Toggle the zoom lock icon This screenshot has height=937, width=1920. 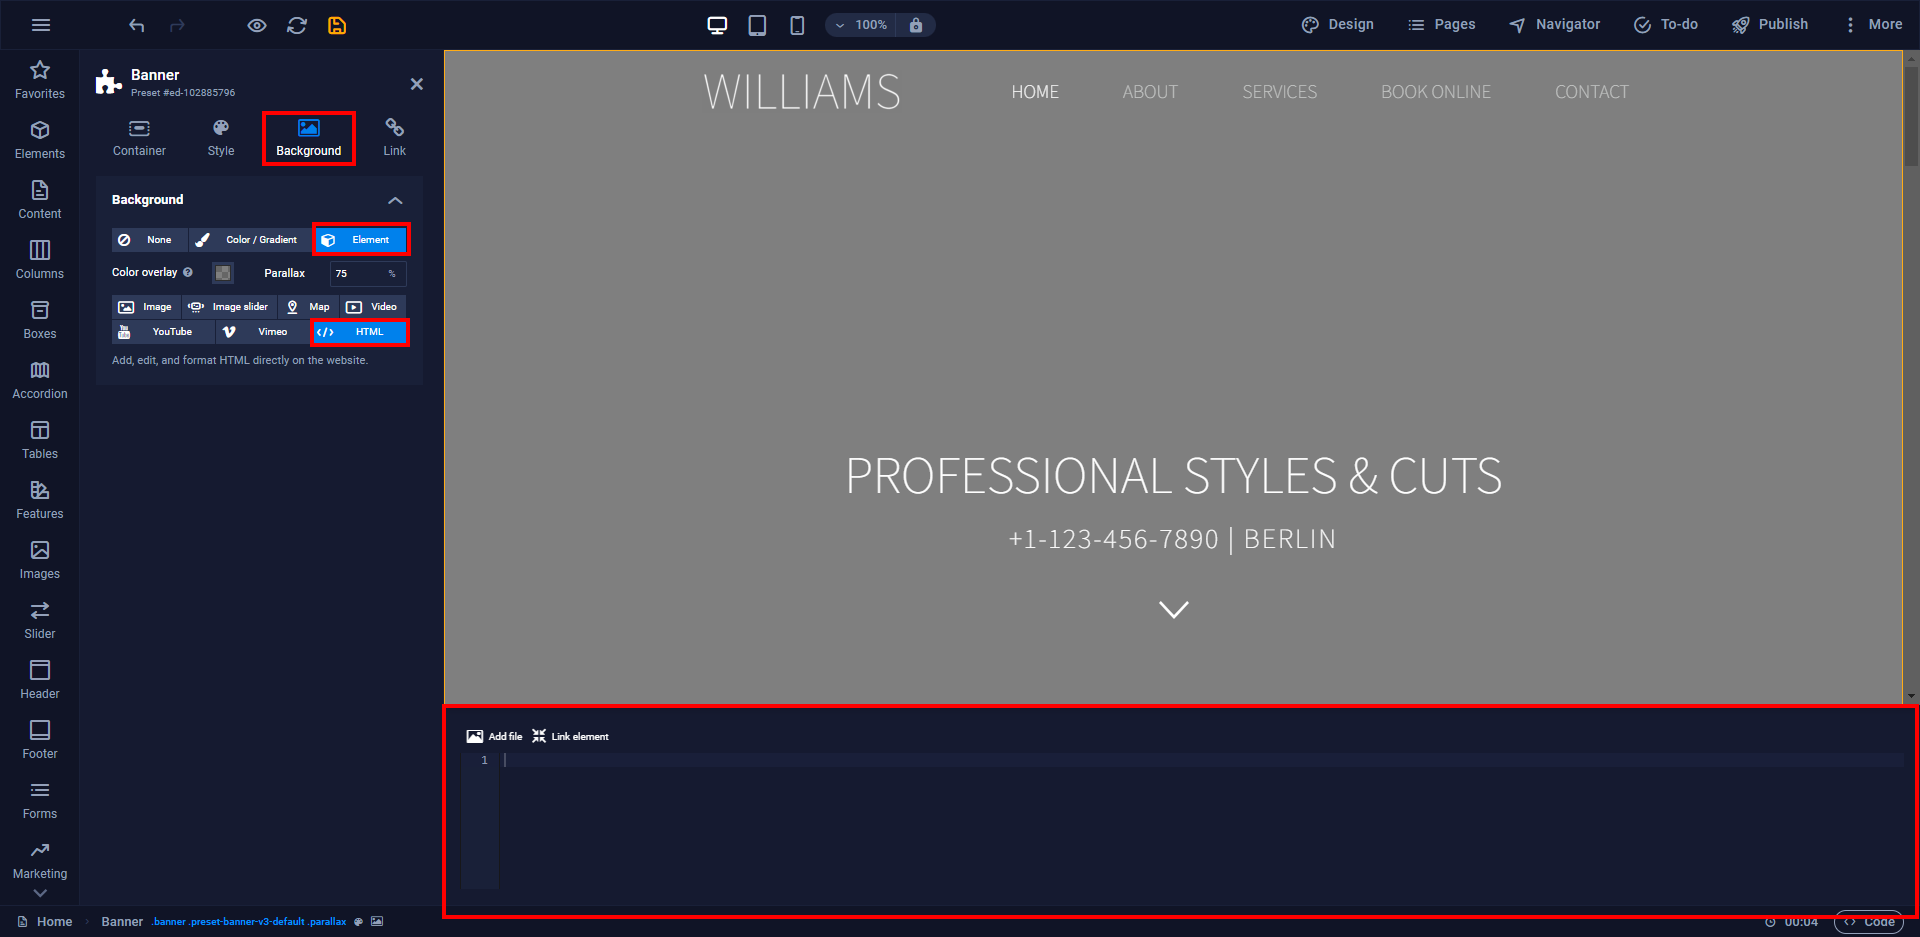tap(916, 25)
